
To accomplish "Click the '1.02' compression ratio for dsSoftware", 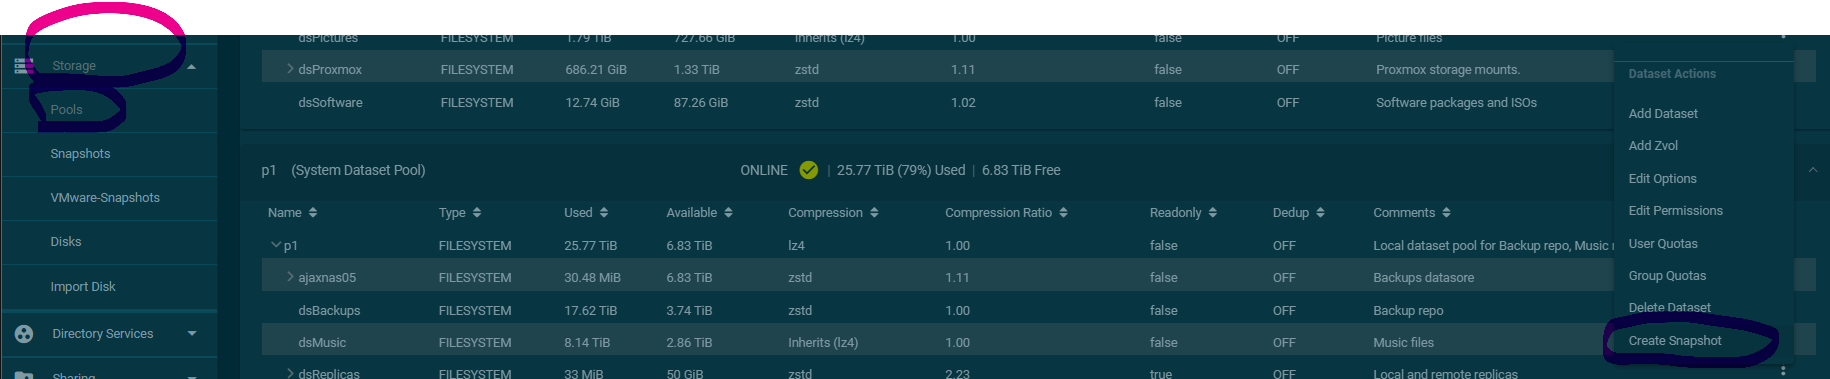I will (963, 103).
